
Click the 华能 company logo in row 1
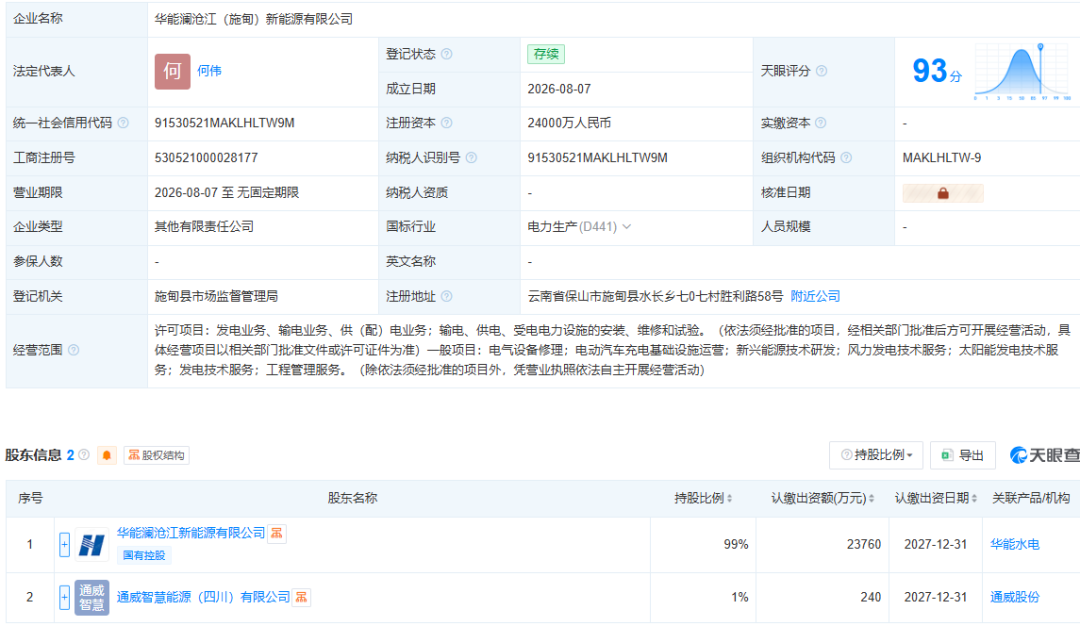pos(92,545)
